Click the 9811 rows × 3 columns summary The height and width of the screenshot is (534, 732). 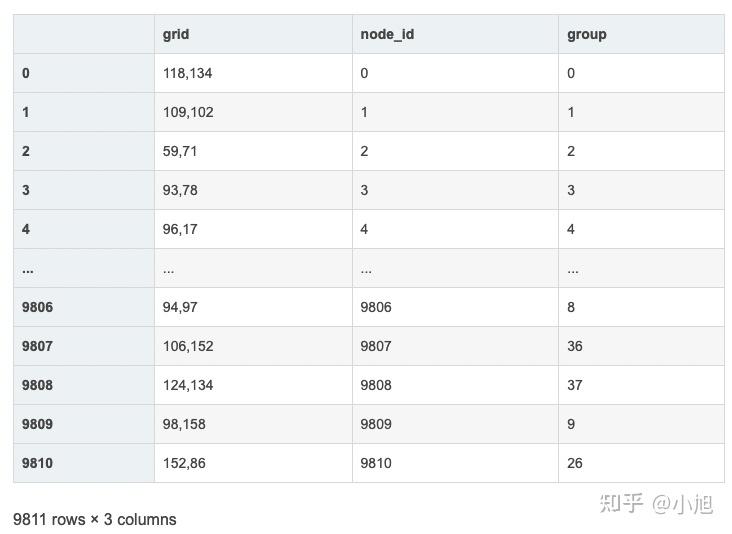coord(95,519)
